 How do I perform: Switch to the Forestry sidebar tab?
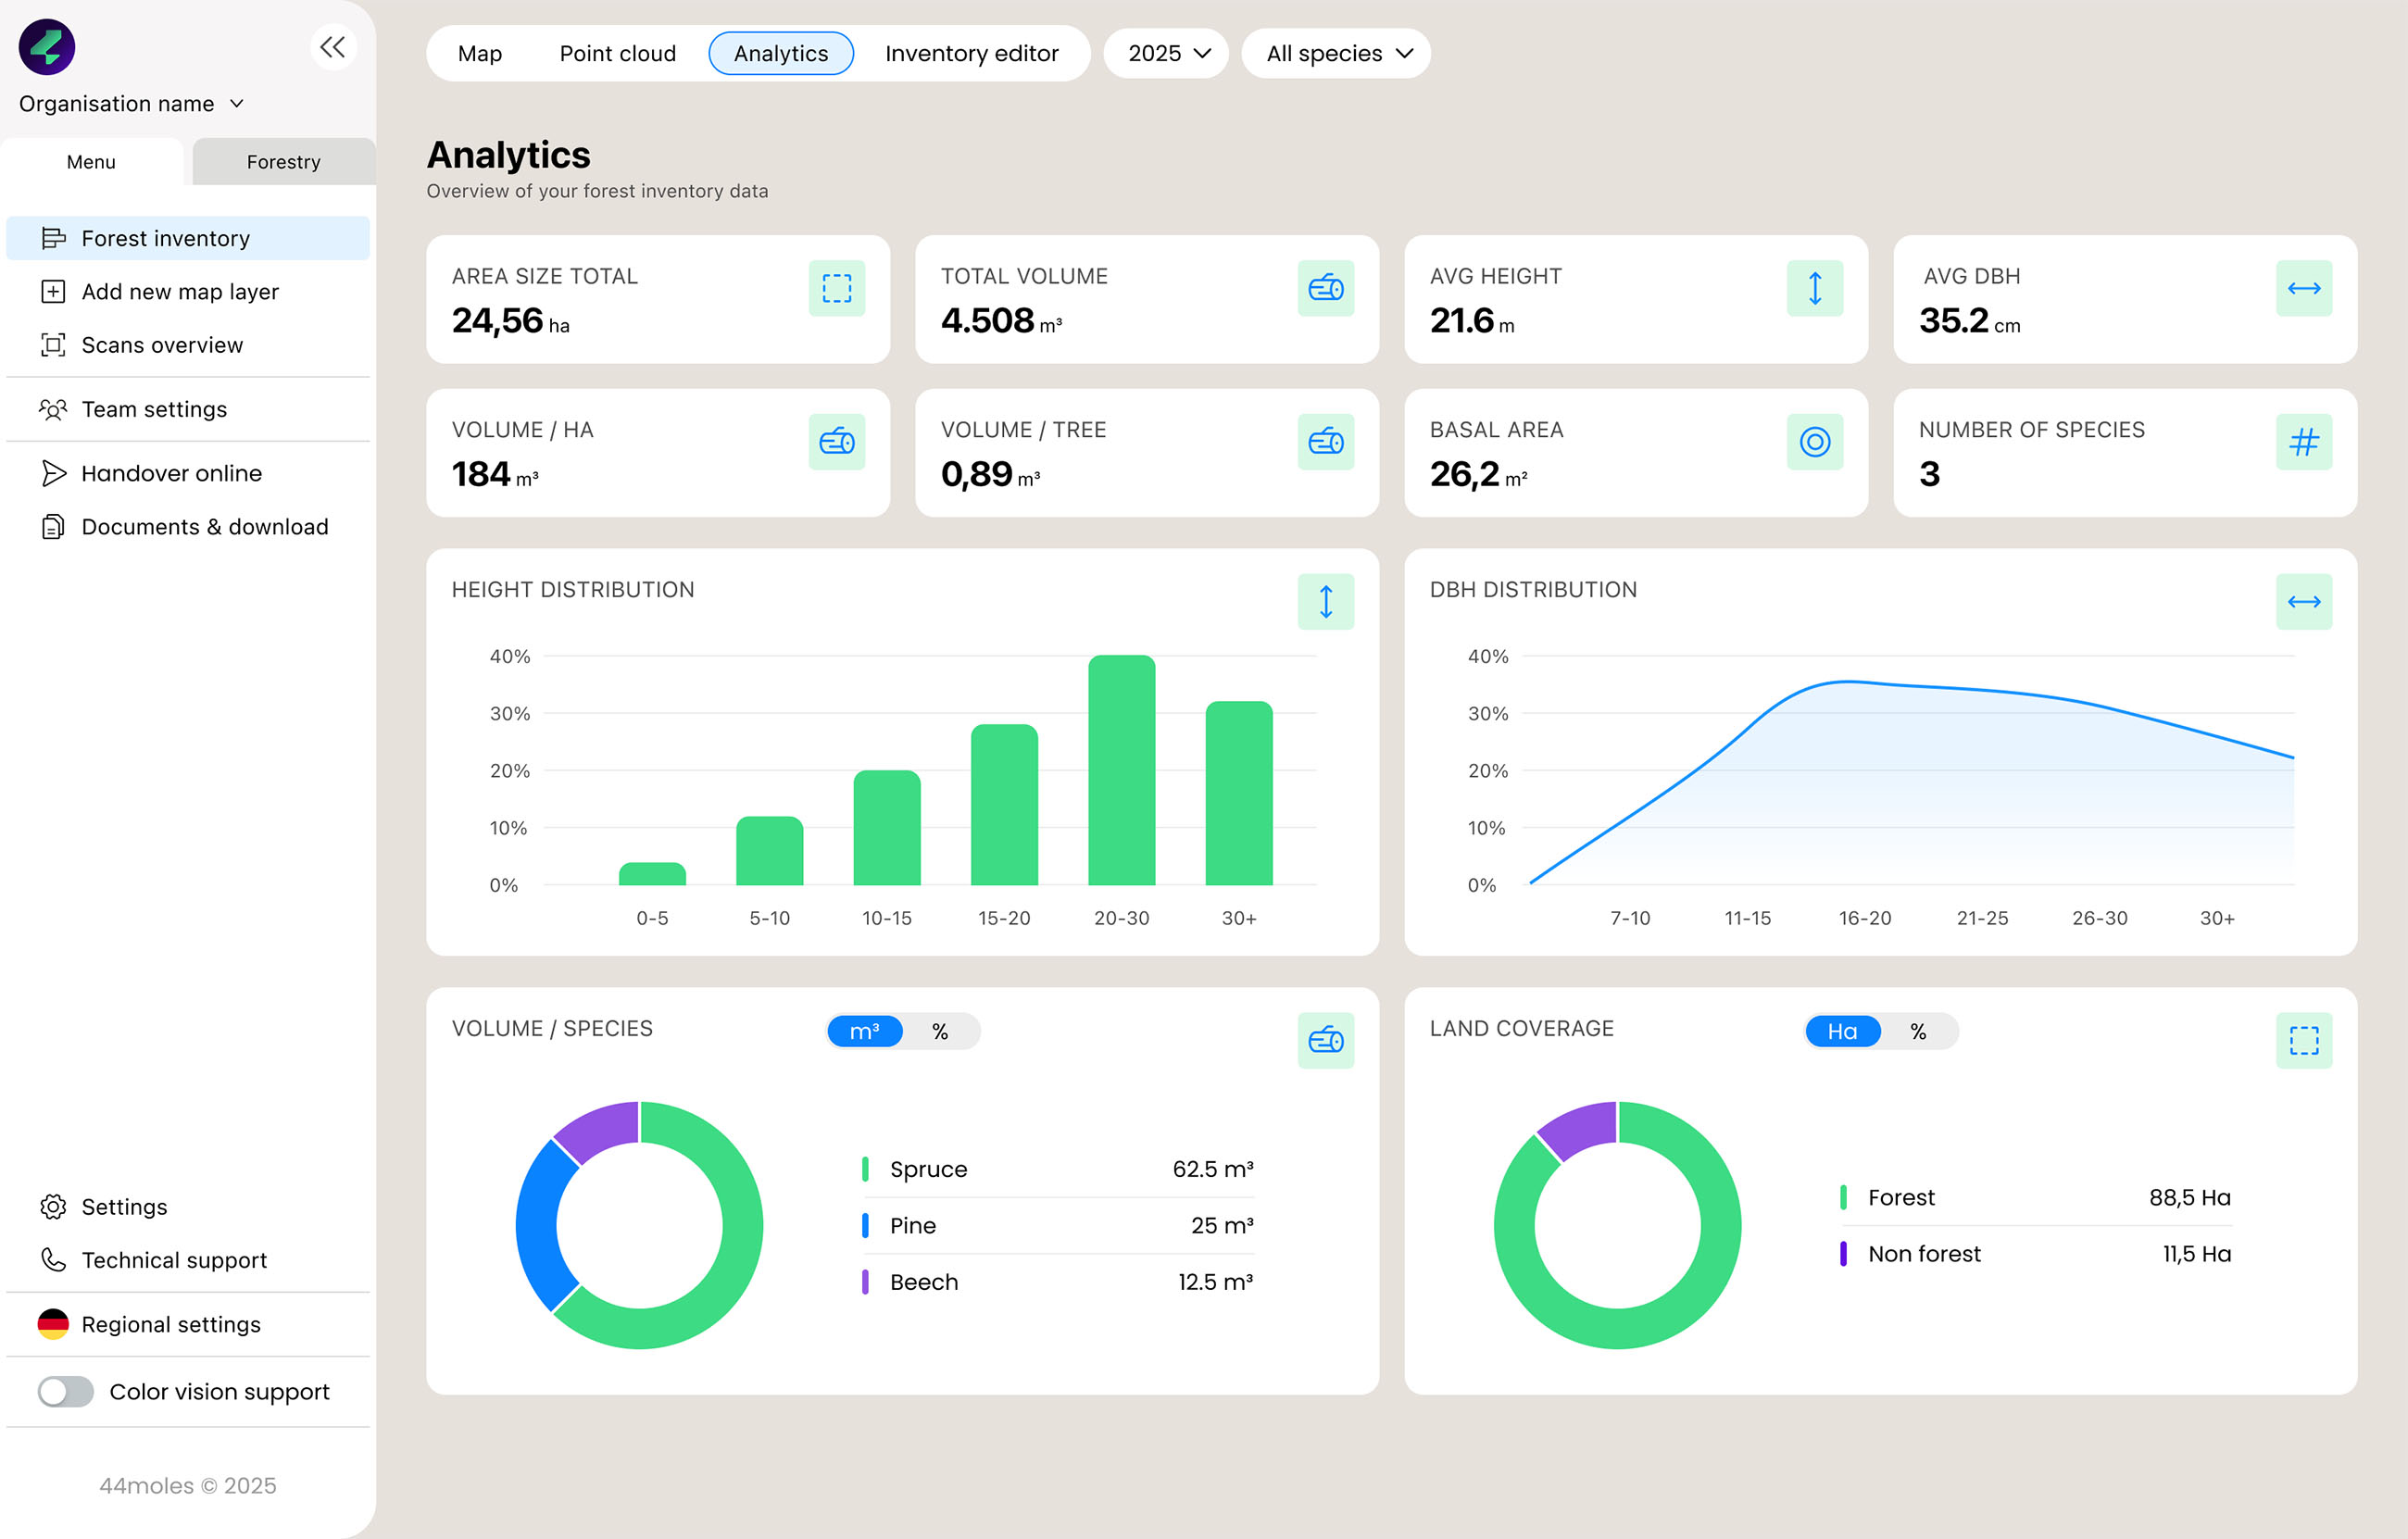coord(283,162)
